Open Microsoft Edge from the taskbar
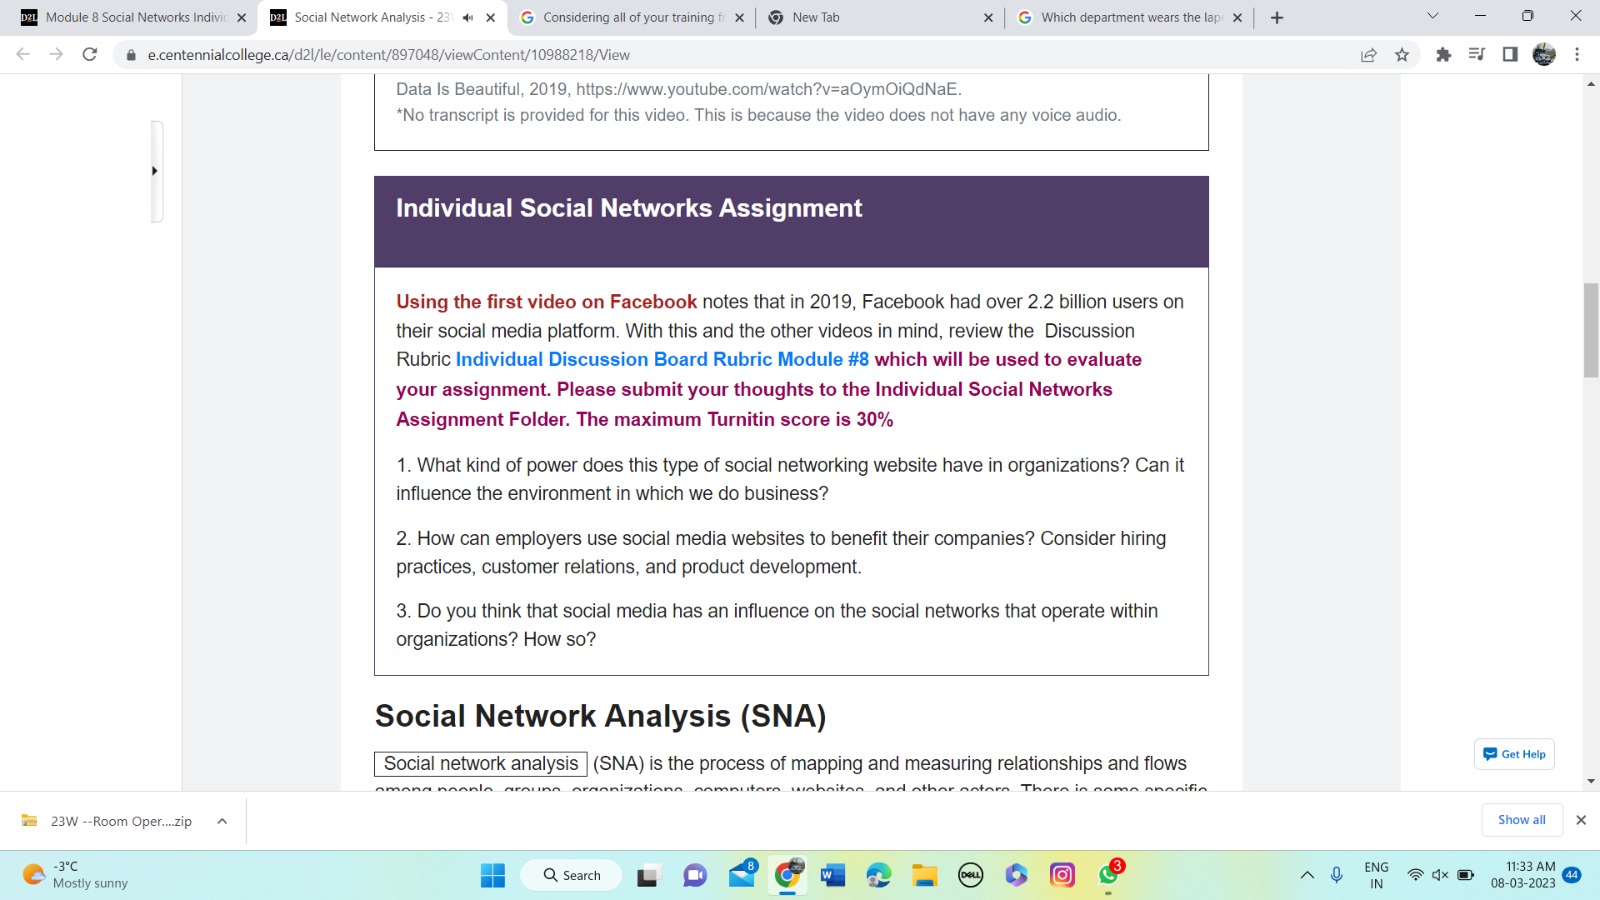 coord(878,875)
